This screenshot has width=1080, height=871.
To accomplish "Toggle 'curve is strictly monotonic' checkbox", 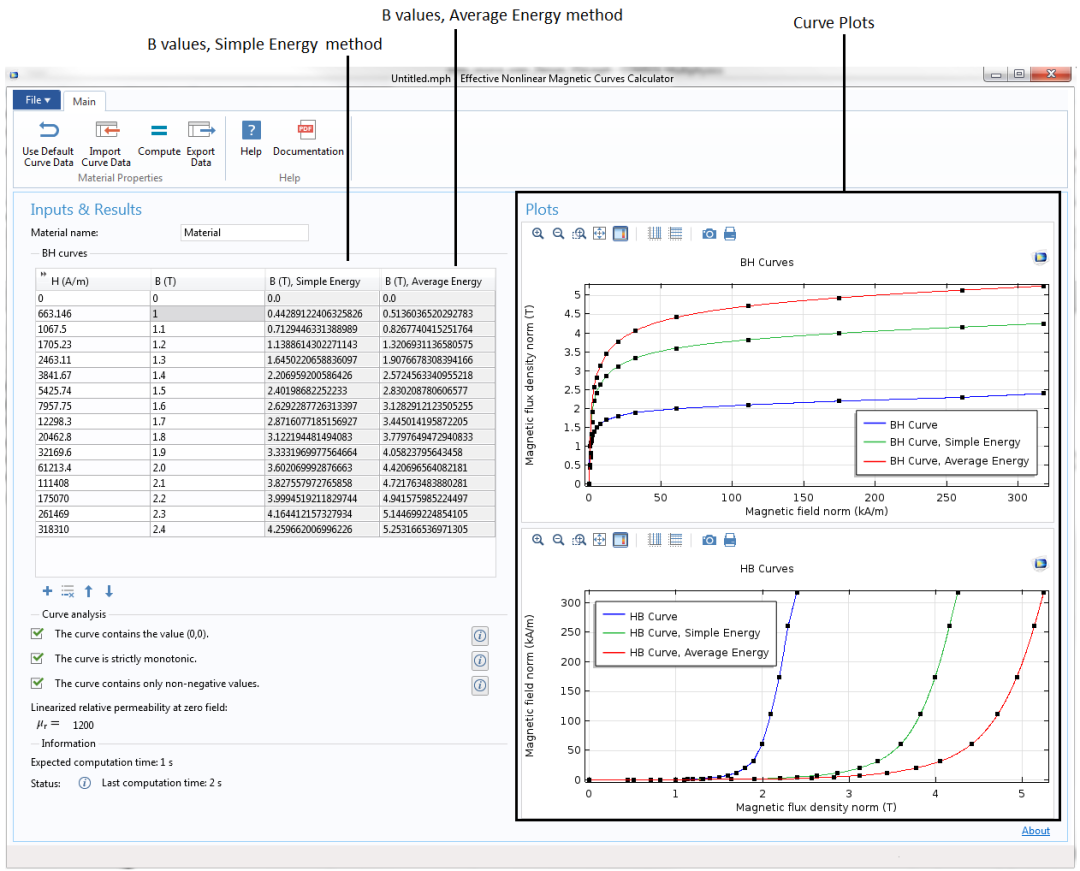I will tap(38, 658).
